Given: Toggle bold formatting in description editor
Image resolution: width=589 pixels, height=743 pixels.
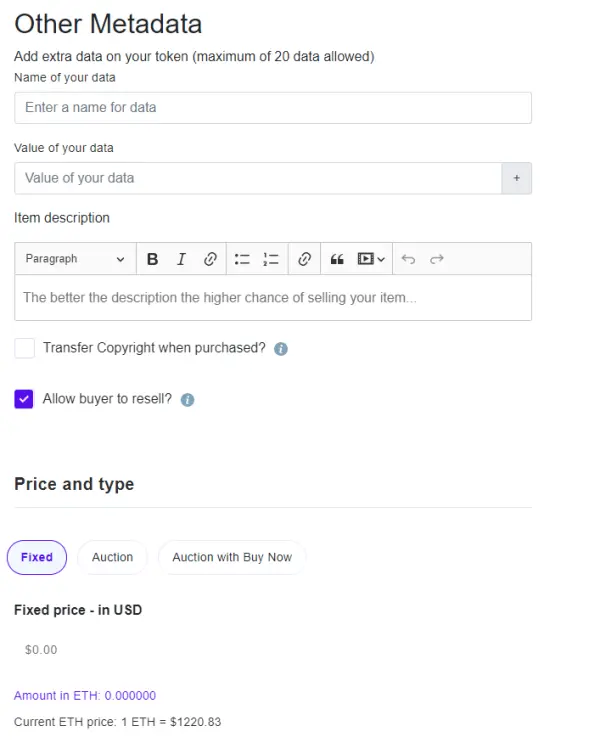Looking at the screenshot, I should click(x=152, y=259).
